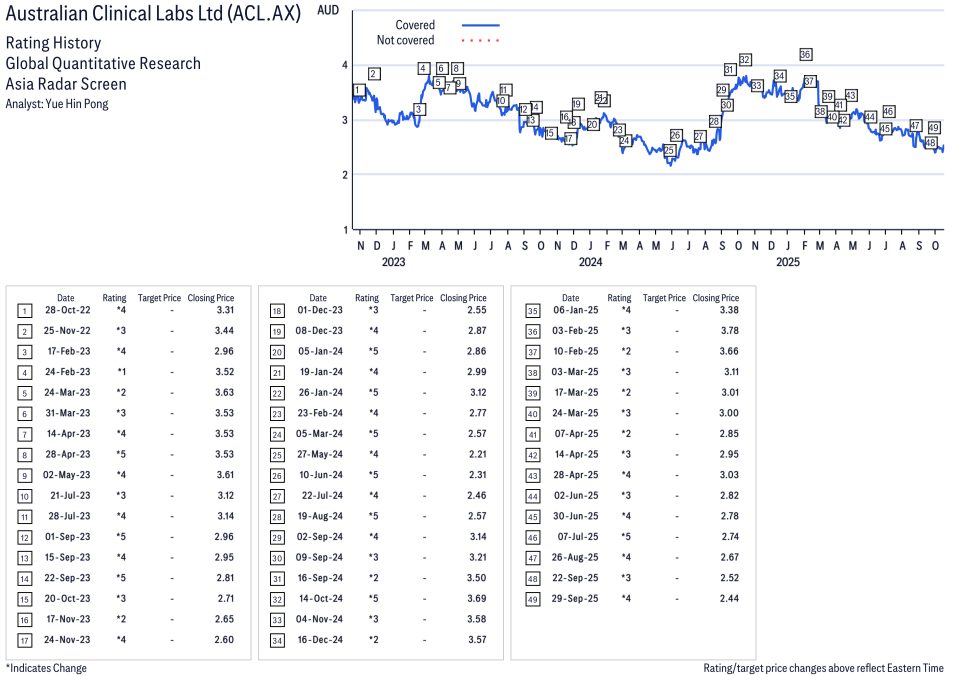Click the blue Covered legend line
This screenshot has height=675, width=955.
click(480, 25)
